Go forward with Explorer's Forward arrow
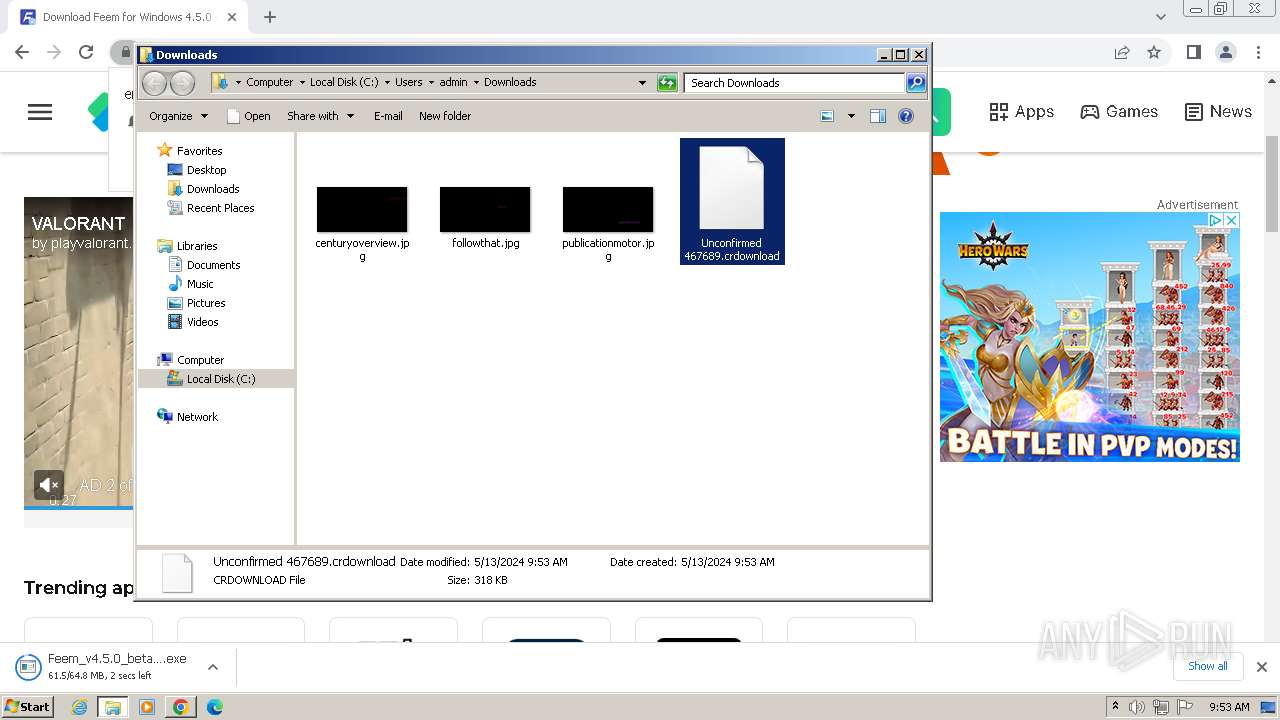1280x720 pixels. pyautogui.click(x=182, y=83)
